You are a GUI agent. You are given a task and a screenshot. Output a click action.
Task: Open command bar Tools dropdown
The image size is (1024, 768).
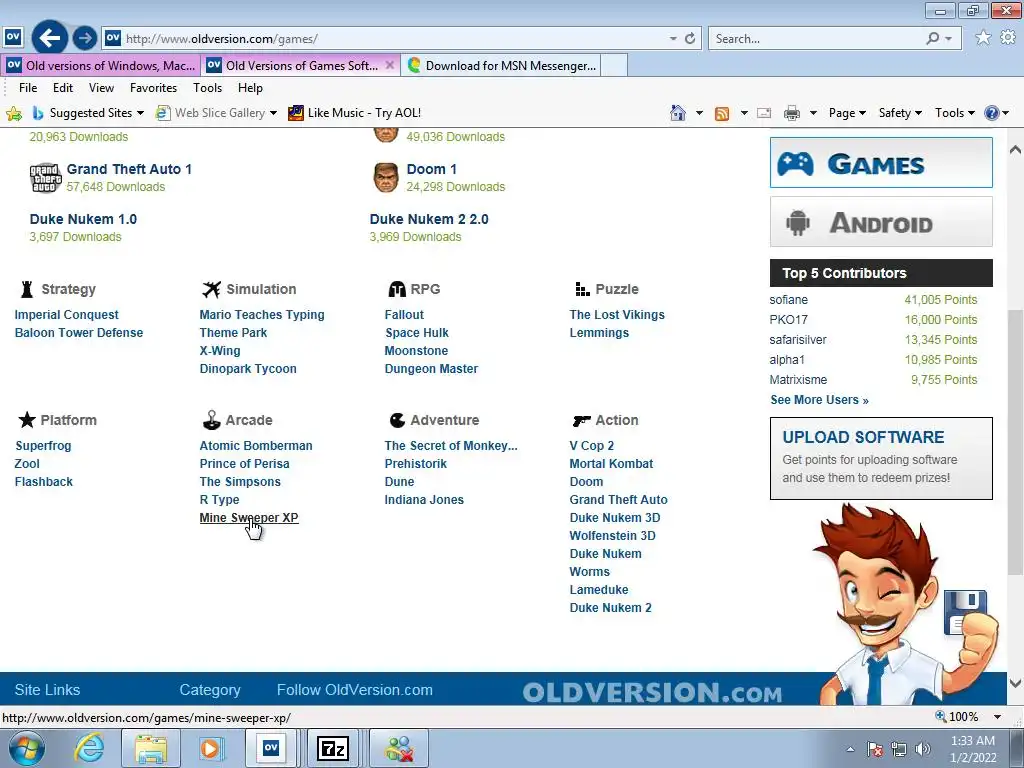coord(955,113)
